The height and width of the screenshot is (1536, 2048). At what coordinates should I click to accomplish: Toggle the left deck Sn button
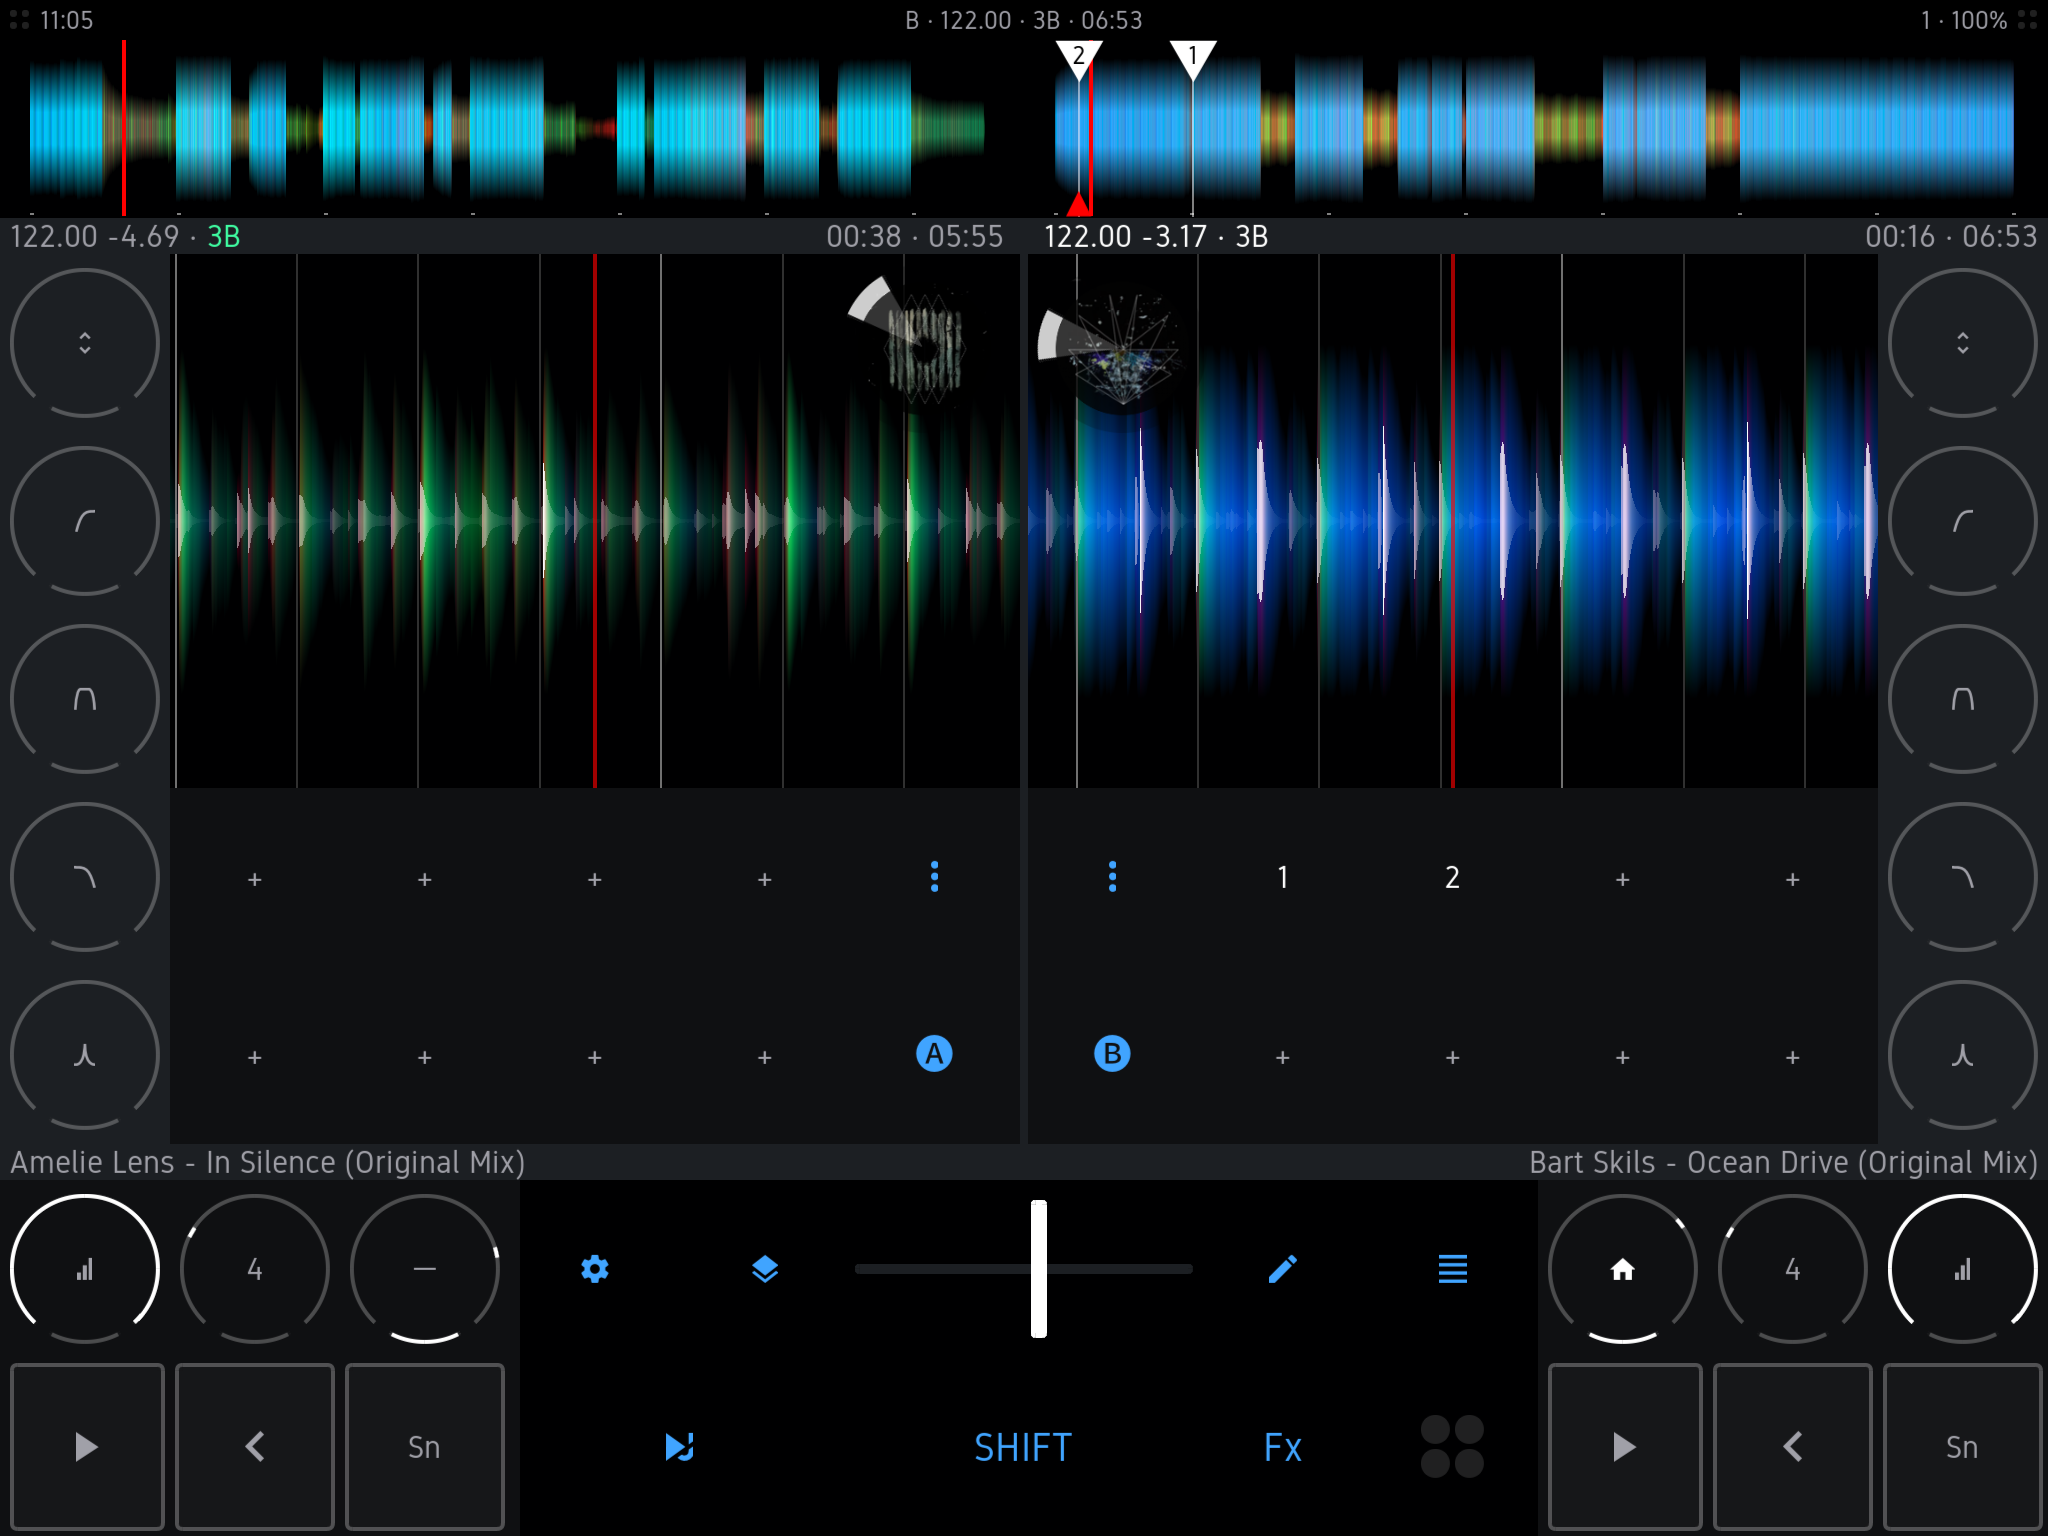pyautogui.click(x=424, y=1446)
